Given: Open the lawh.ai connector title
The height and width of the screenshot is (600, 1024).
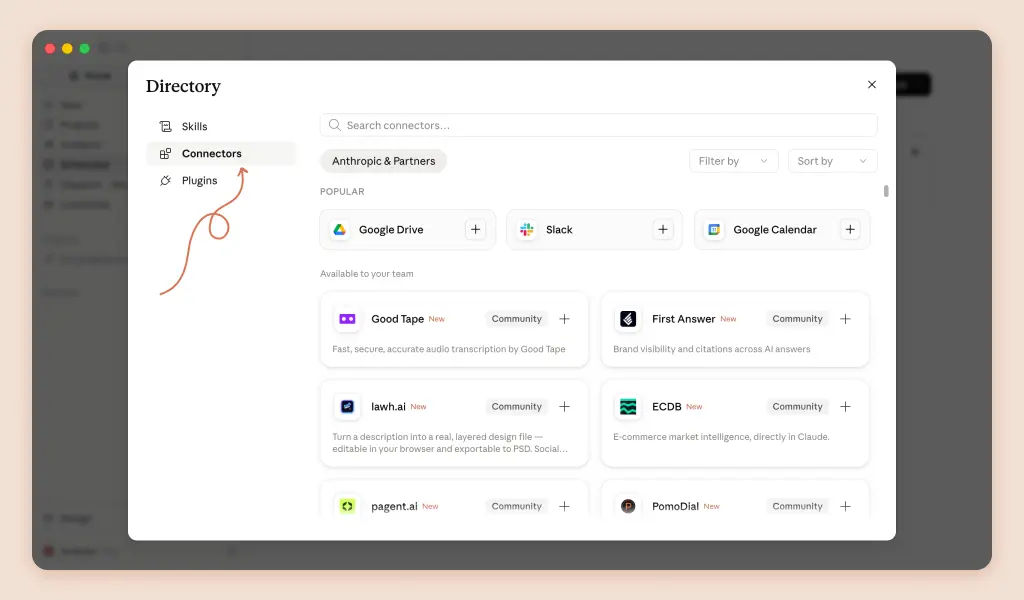Looking at the screenshot, I should (388, 406).
